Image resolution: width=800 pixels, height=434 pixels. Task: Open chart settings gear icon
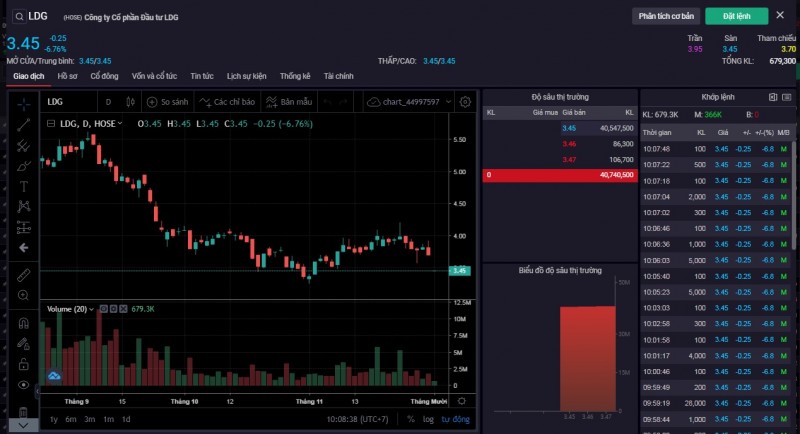(465, 102)
